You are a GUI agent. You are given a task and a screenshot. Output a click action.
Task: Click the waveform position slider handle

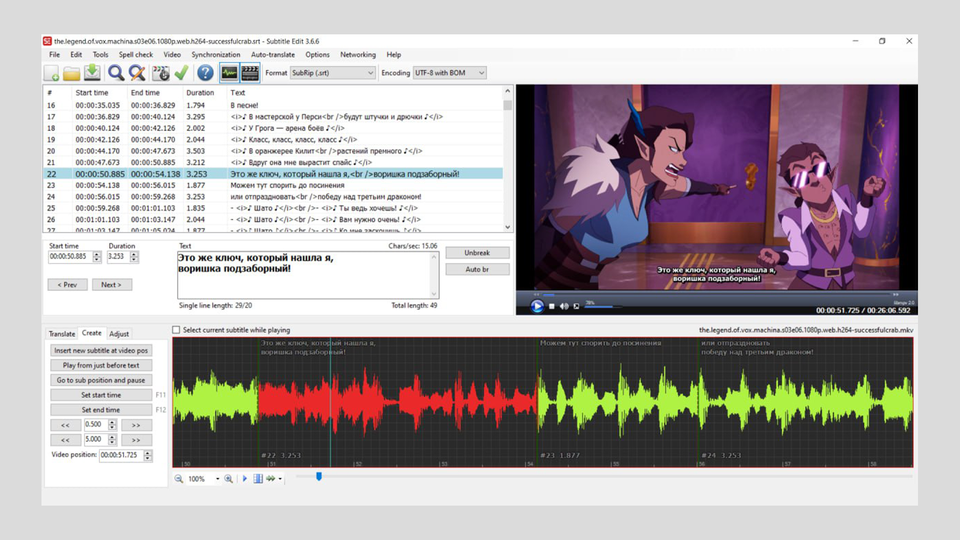pyautogui.click(x=319, y=476)
